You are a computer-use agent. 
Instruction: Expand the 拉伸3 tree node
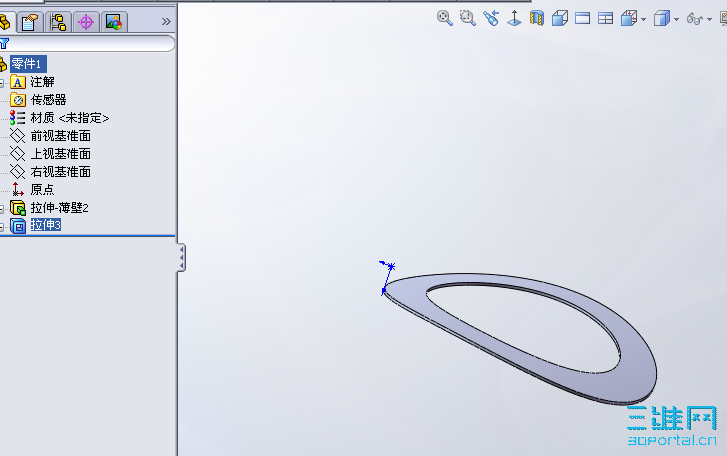point(2,227)
